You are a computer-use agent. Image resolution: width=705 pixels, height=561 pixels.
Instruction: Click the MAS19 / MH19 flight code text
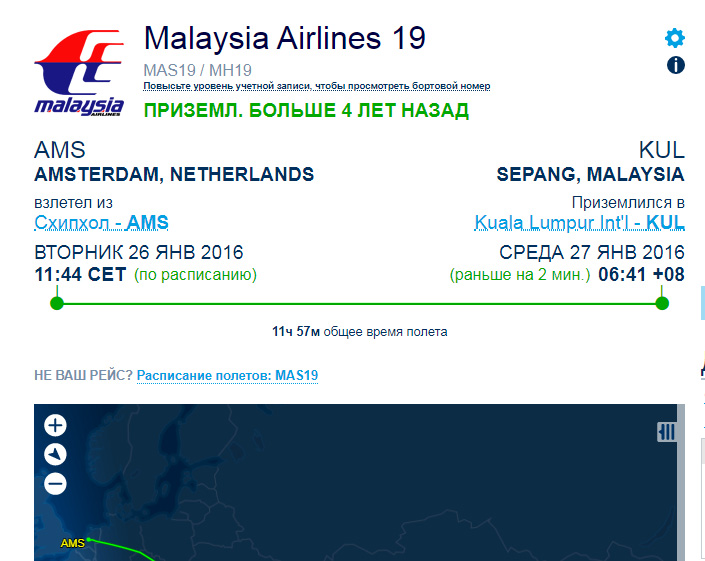[x=197, y=70]
